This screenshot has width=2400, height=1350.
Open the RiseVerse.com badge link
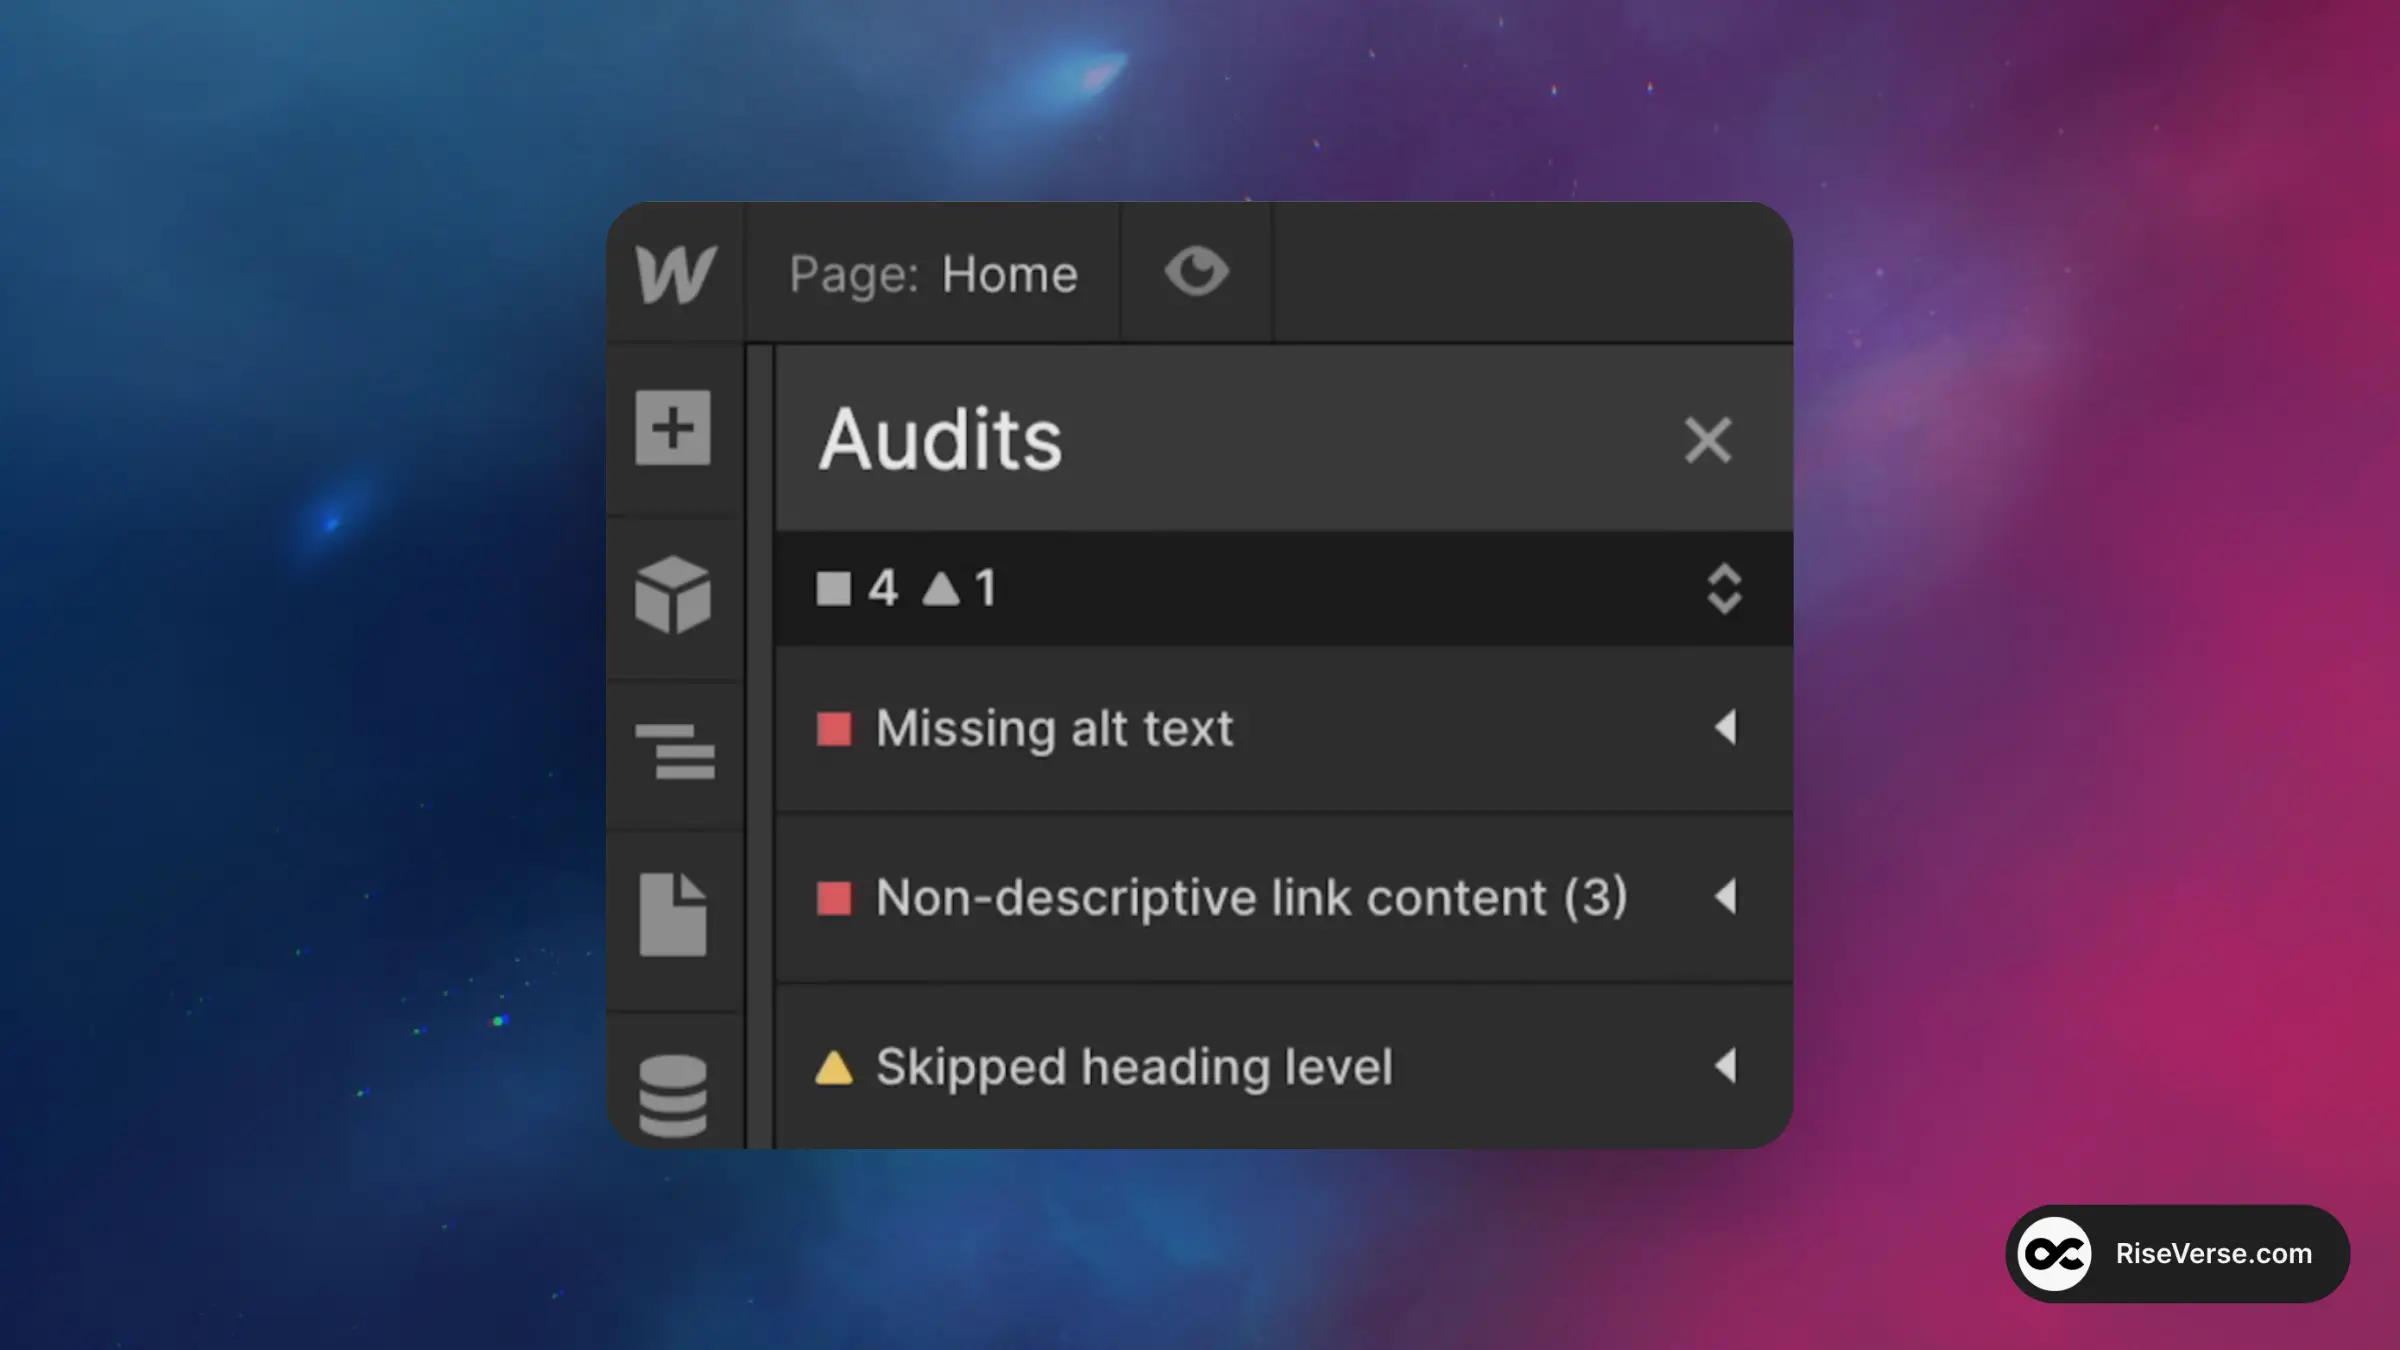click(x=2177, y=1253)
